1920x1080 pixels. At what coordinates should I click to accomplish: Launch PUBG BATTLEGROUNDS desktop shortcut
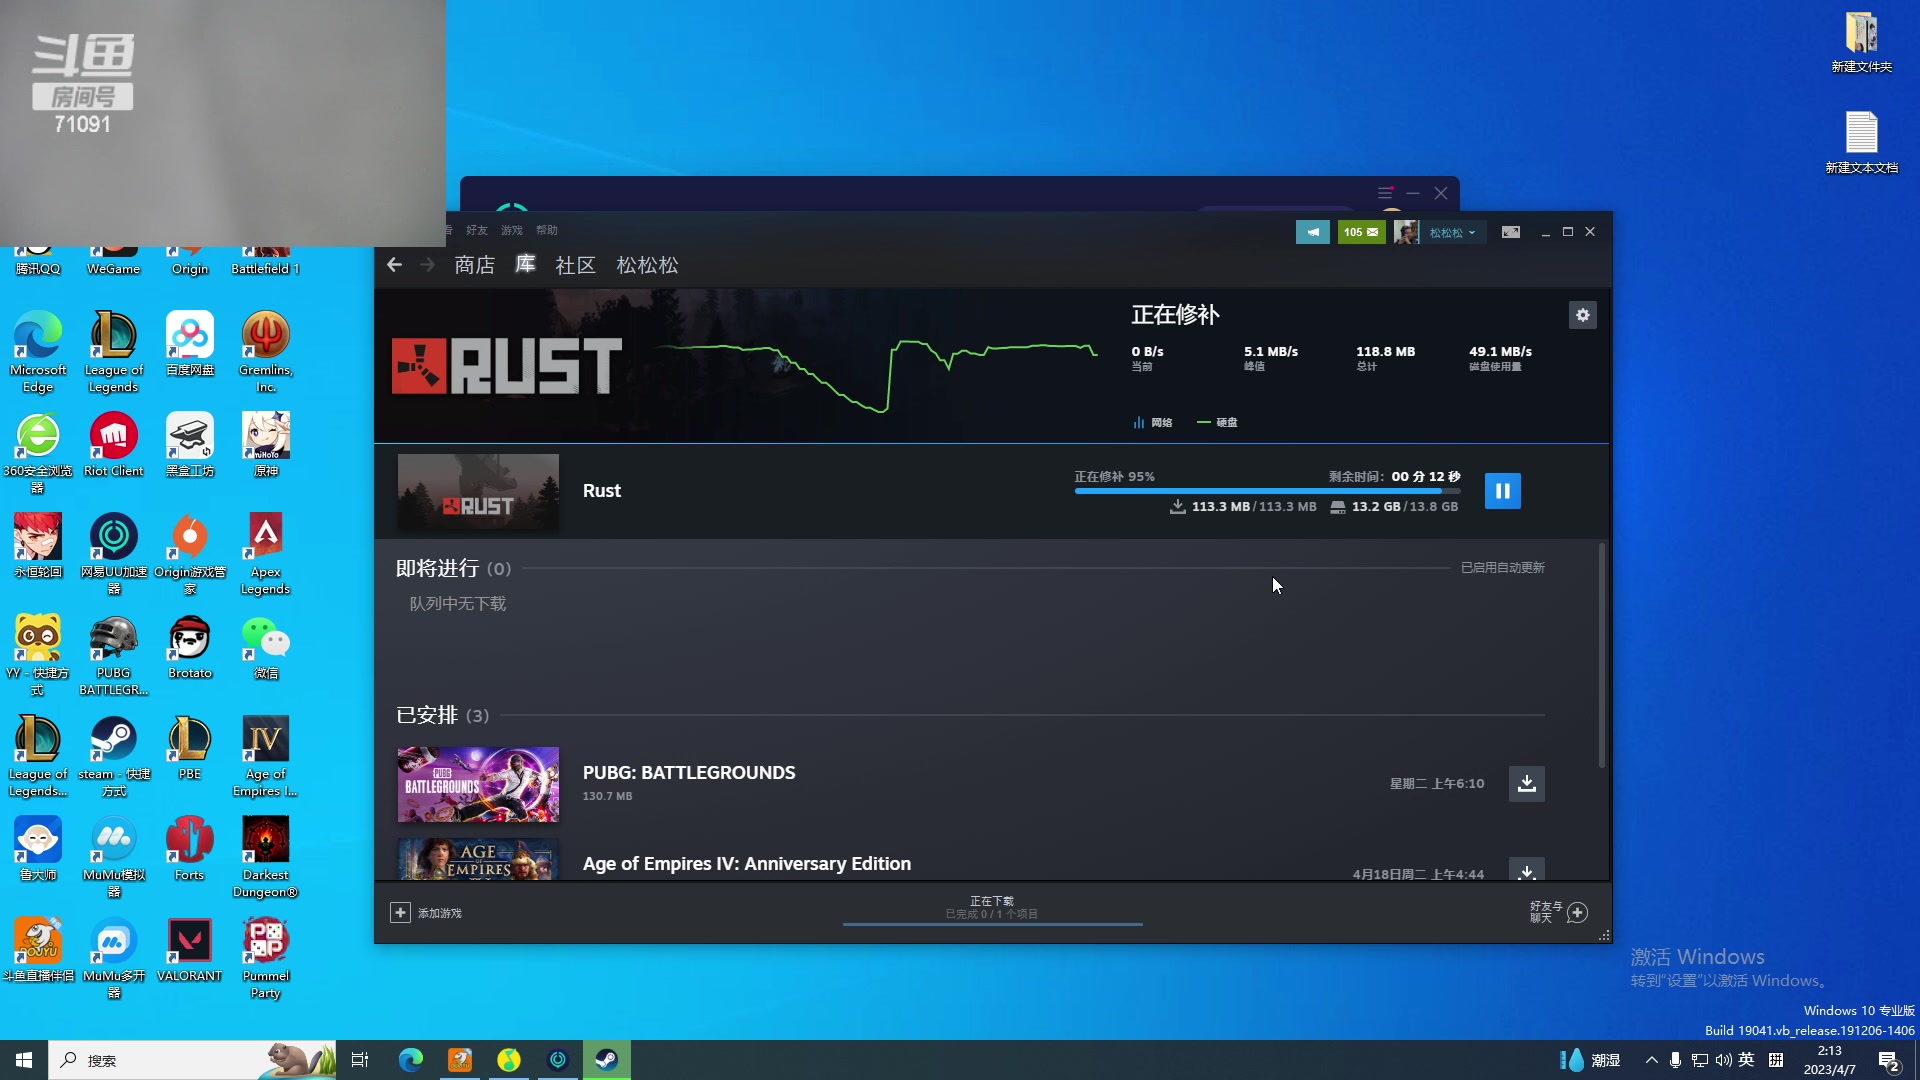tap(114, 654)
